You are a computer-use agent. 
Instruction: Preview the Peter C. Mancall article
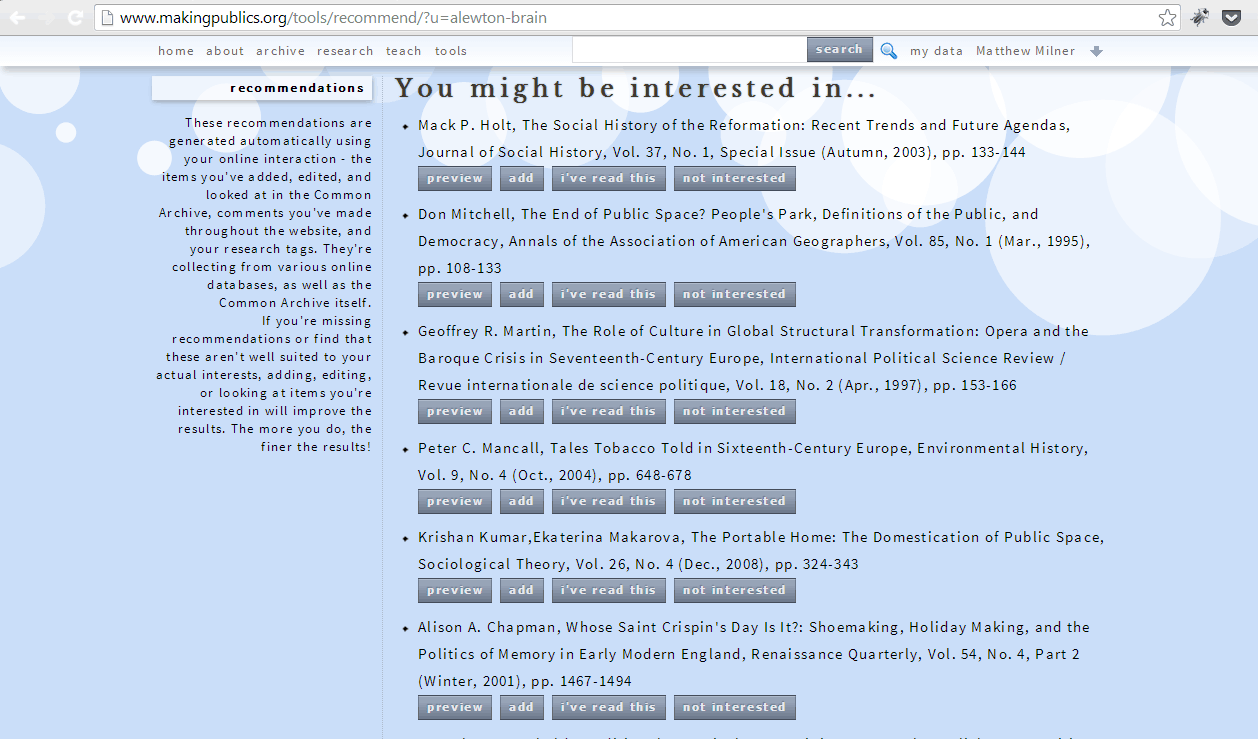(455, 501)
